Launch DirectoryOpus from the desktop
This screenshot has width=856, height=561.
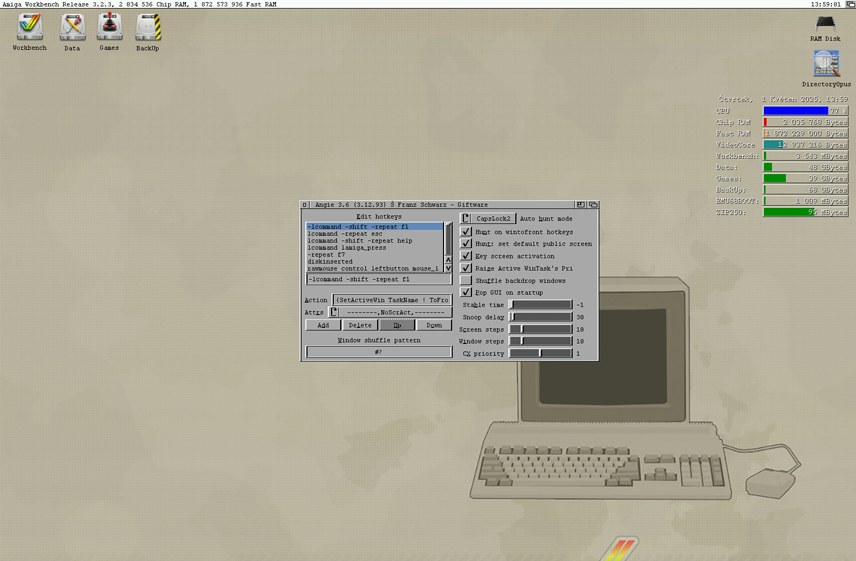coord(826,65)
